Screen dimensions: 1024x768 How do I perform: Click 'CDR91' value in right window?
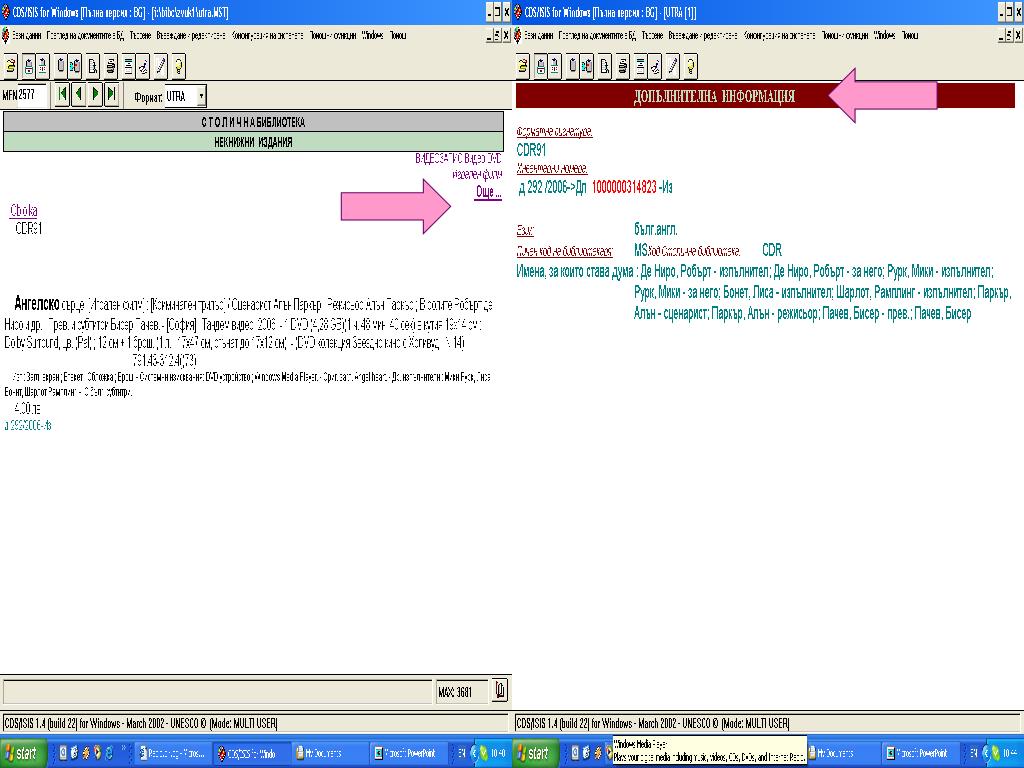531,150
